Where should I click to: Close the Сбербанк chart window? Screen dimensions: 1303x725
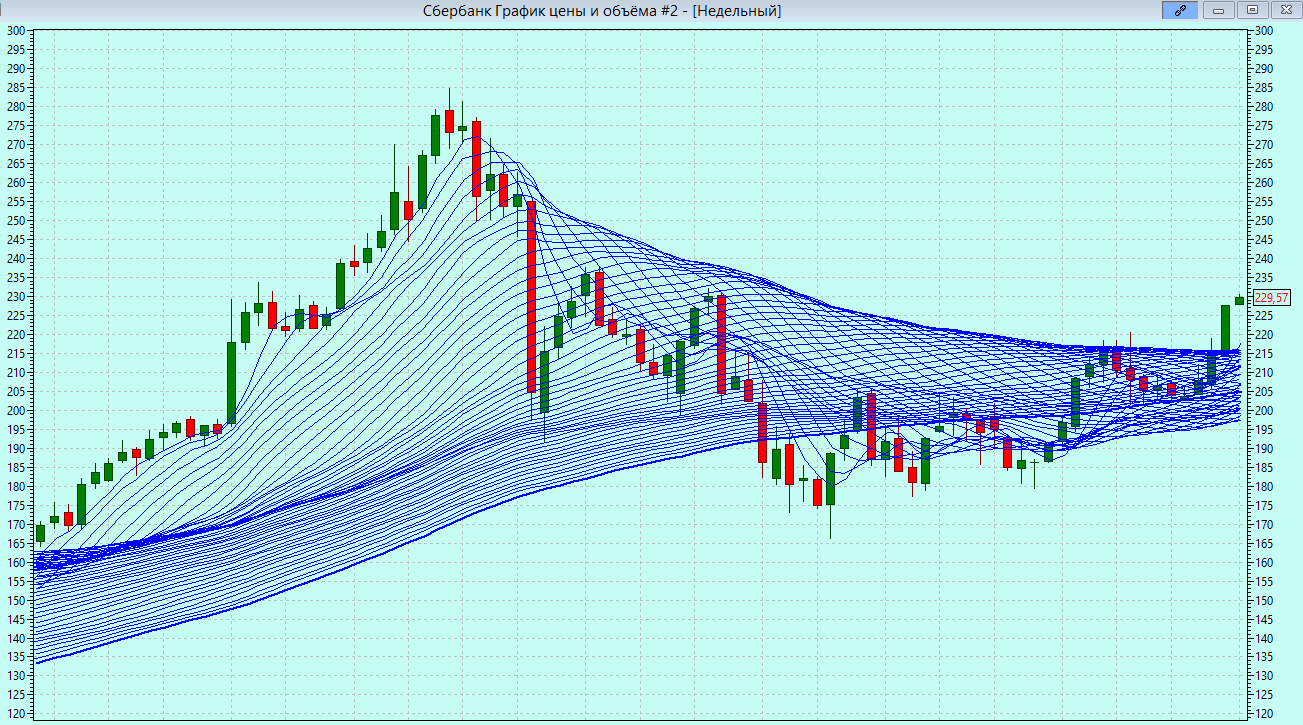[1285, 10]
